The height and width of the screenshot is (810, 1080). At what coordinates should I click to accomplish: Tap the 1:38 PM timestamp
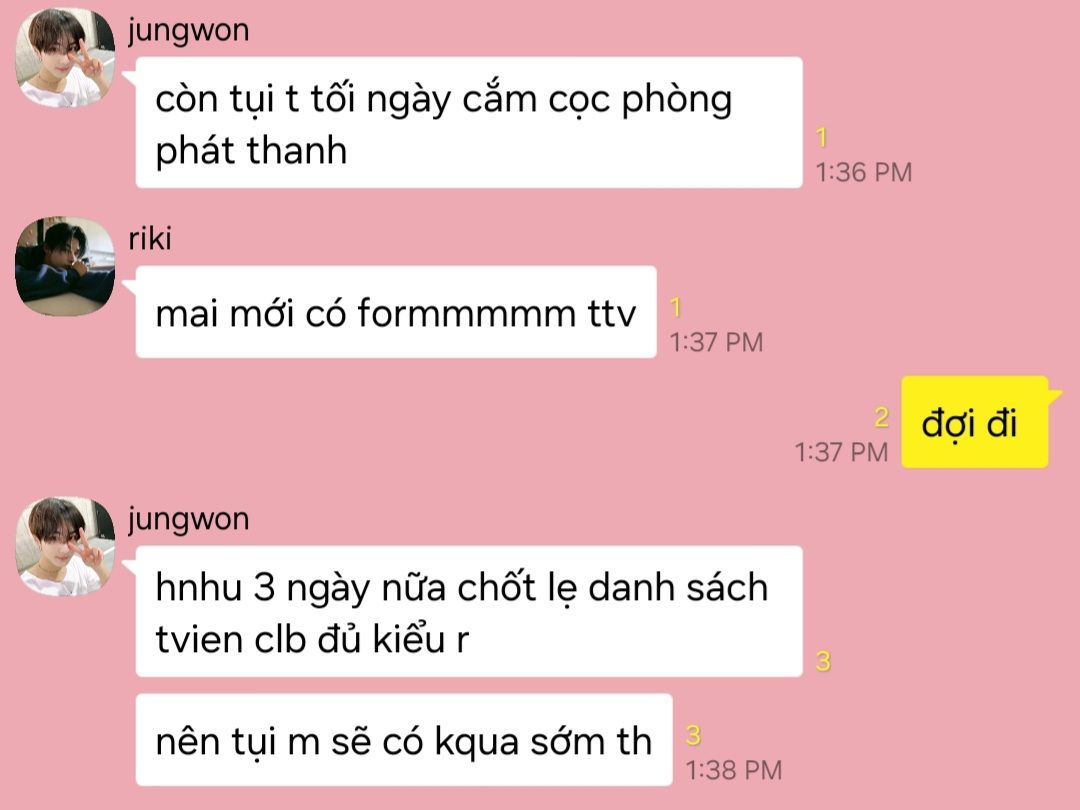pos(734,770)
